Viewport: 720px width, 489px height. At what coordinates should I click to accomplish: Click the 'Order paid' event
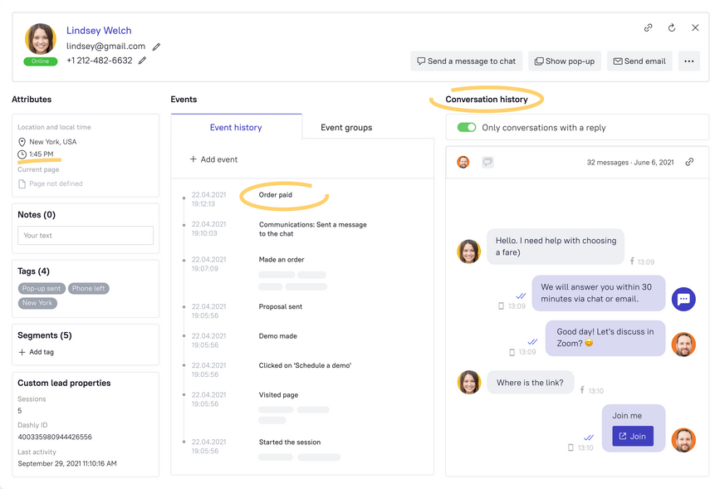click(x=276, y=195)
